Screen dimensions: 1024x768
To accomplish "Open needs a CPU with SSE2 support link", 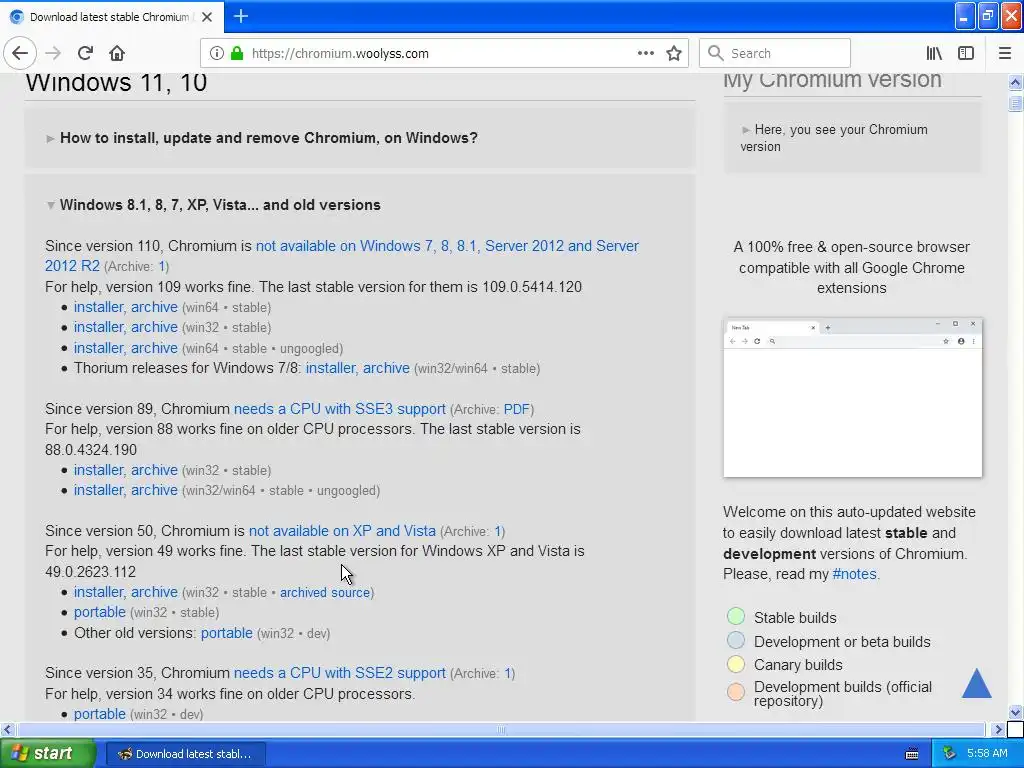I will tap(340, 673).
